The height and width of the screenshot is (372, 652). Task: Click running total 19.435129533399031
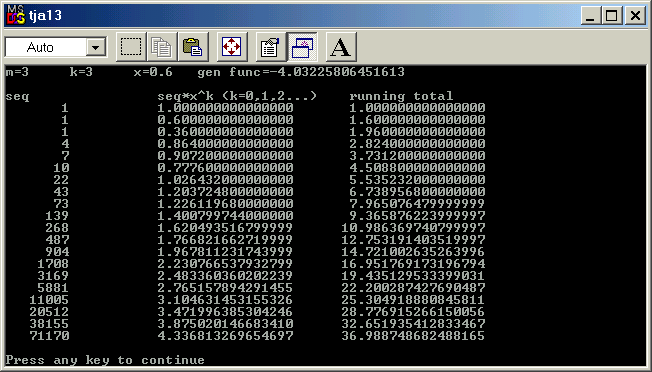click(x=413, y=276)
